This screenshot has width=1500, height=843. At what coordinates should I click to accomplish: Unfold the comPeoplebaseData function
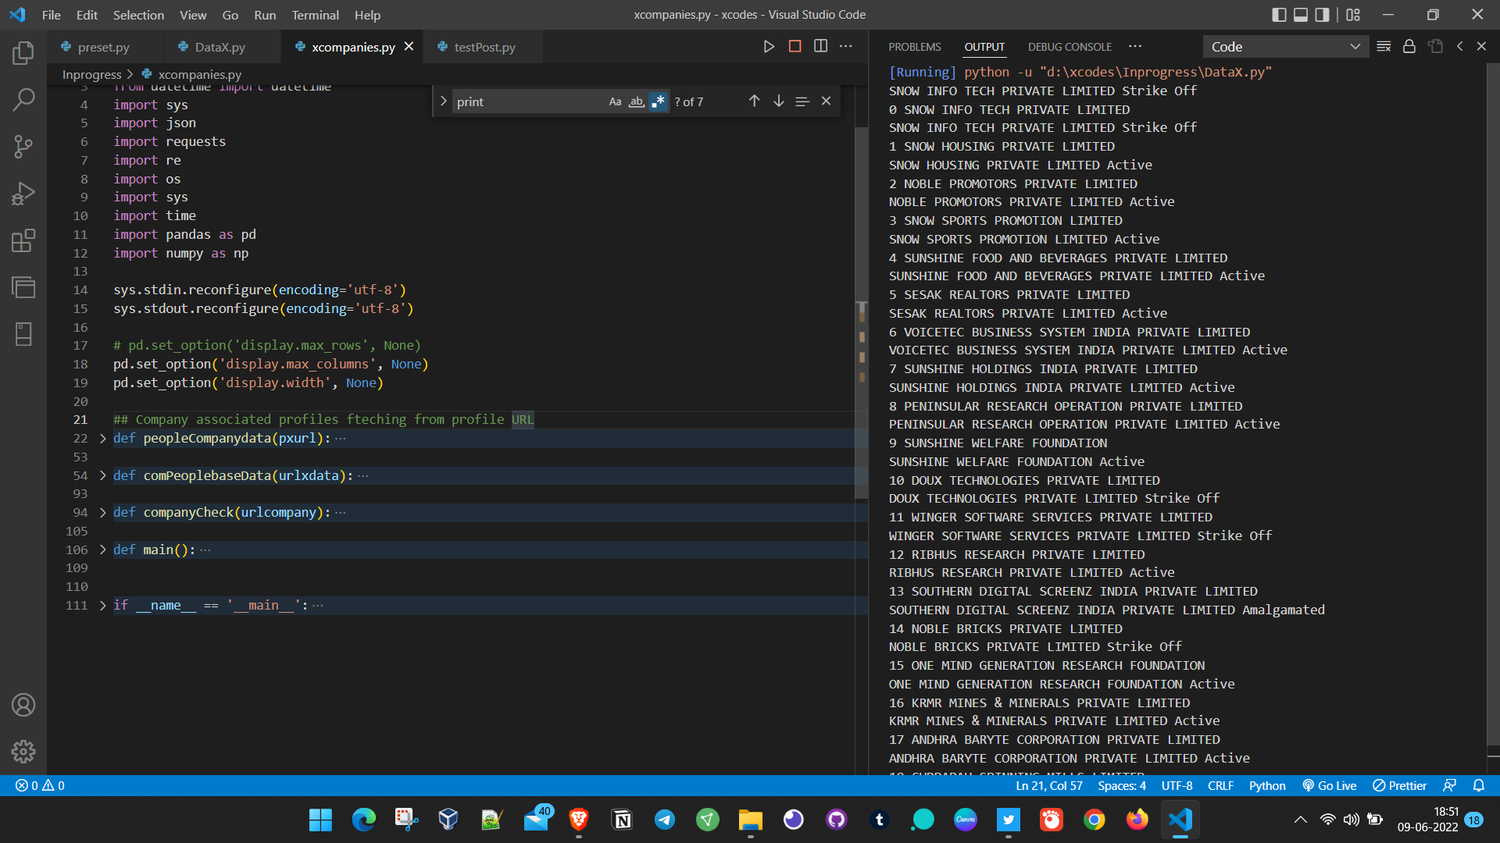103,475
